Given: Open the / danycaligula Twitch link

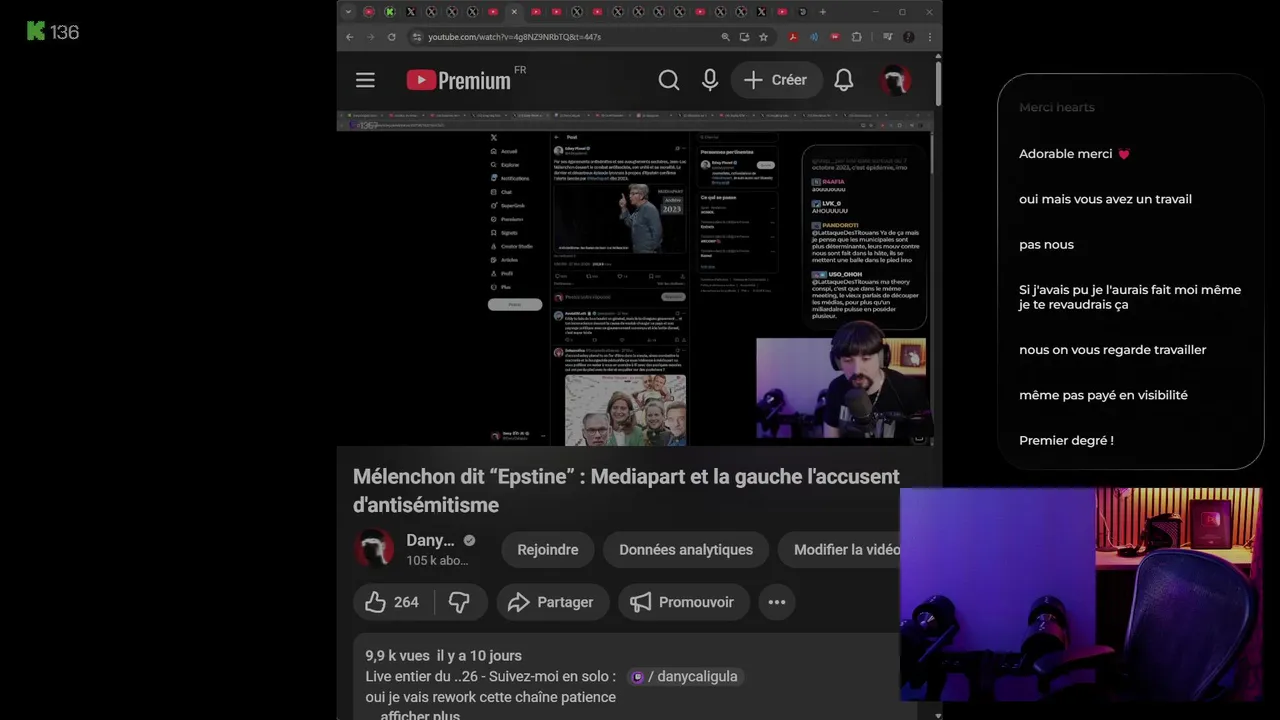Looking at the screenshot, I should (x=686, y=677).
